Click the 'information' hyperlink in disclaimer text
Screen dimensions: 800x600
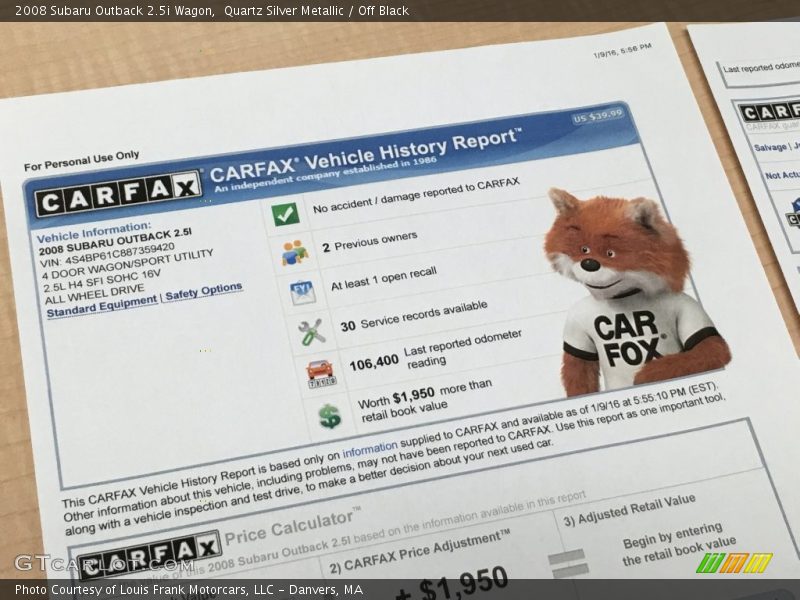pyautogui.click(x=369, y=452)
